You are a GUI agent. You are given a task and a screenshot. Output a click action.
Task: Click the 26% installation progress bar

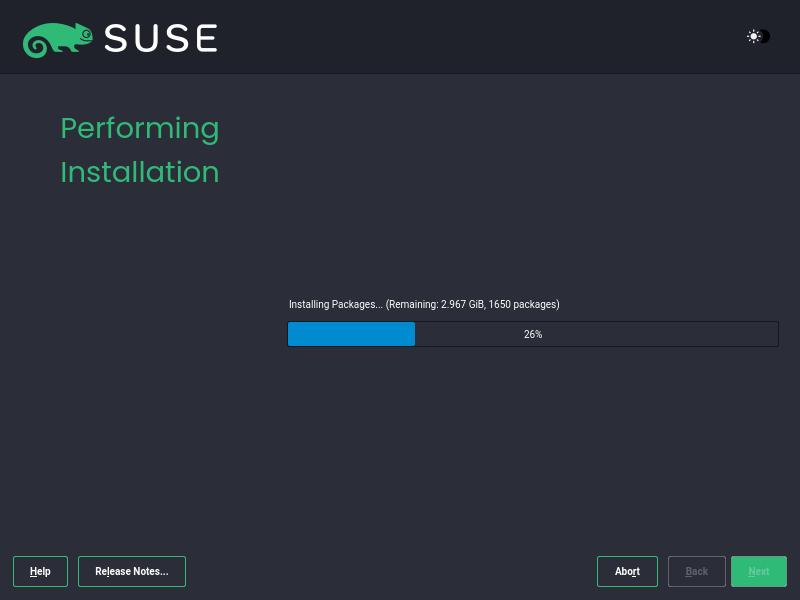(533, 334)
